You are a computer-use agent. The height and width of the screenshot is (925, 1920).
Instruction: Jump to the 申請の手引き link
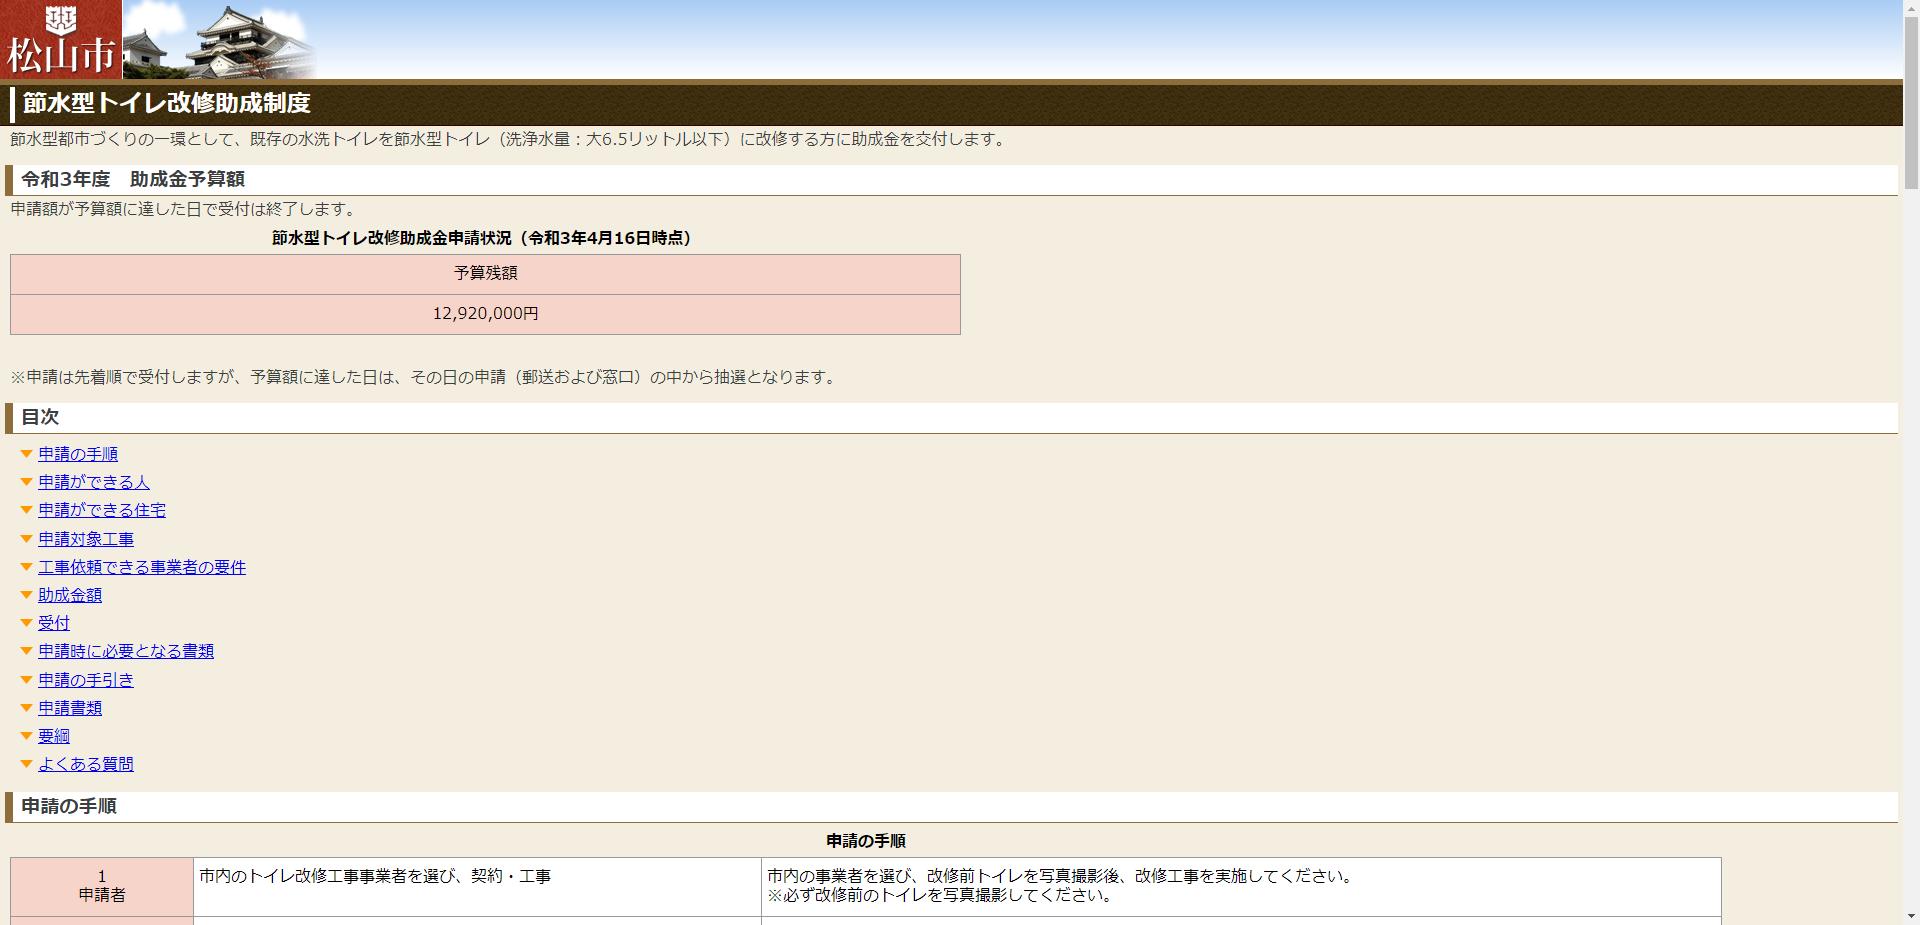click(x=86, y=680)
